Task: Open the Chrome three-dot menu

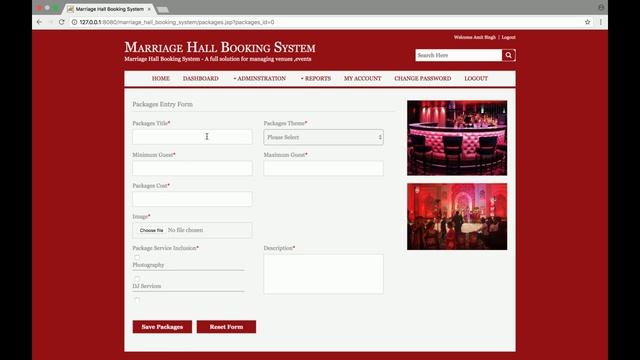Action: click(601, 22)
